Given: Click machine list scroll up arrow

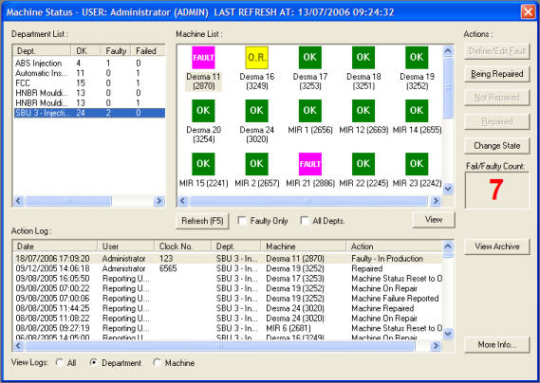Looking at the screenshot, I should click(448, 51).
